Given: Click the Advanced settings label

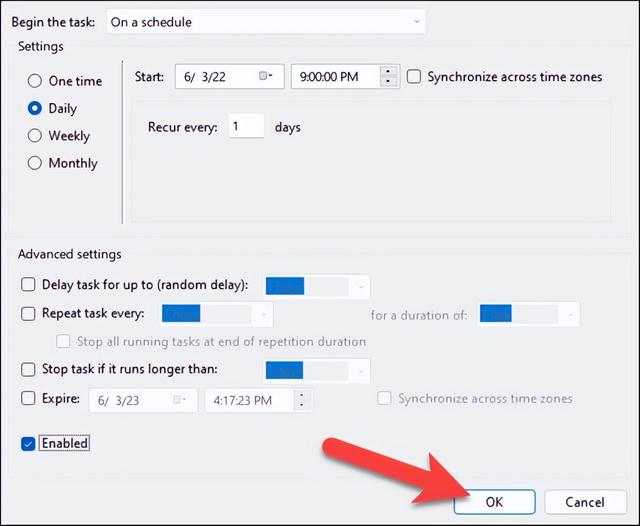Looking at the screenshot, I should [x=69, y=254].
